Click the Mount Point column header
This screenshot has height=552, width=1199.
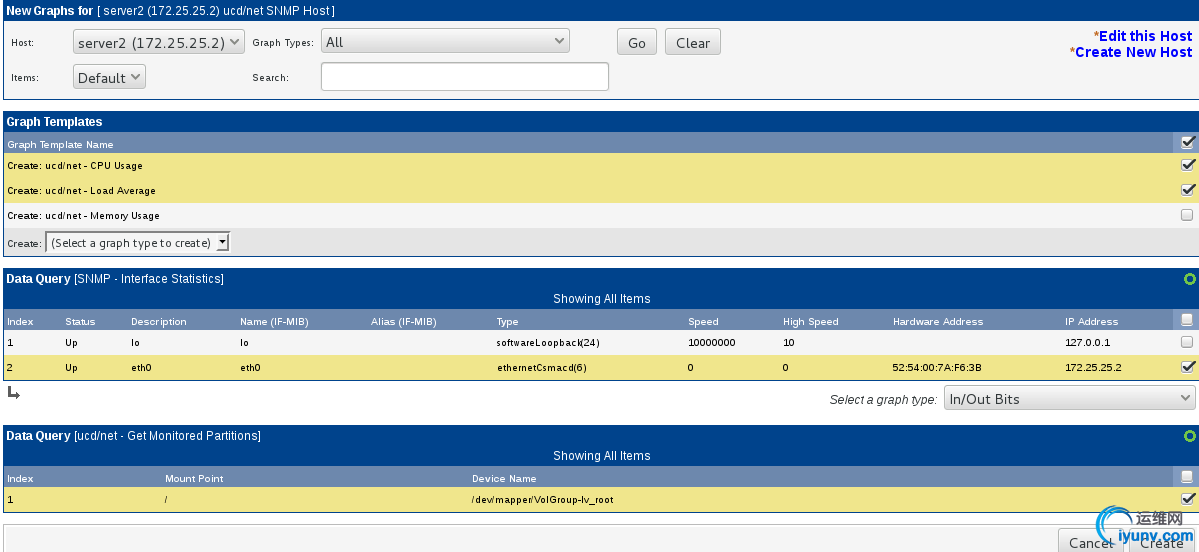(x=194, y=479)
